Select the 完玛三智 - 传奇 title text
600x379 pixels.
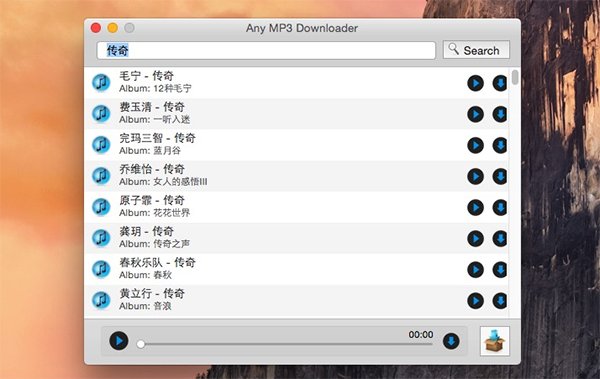[x=157, y=138]
